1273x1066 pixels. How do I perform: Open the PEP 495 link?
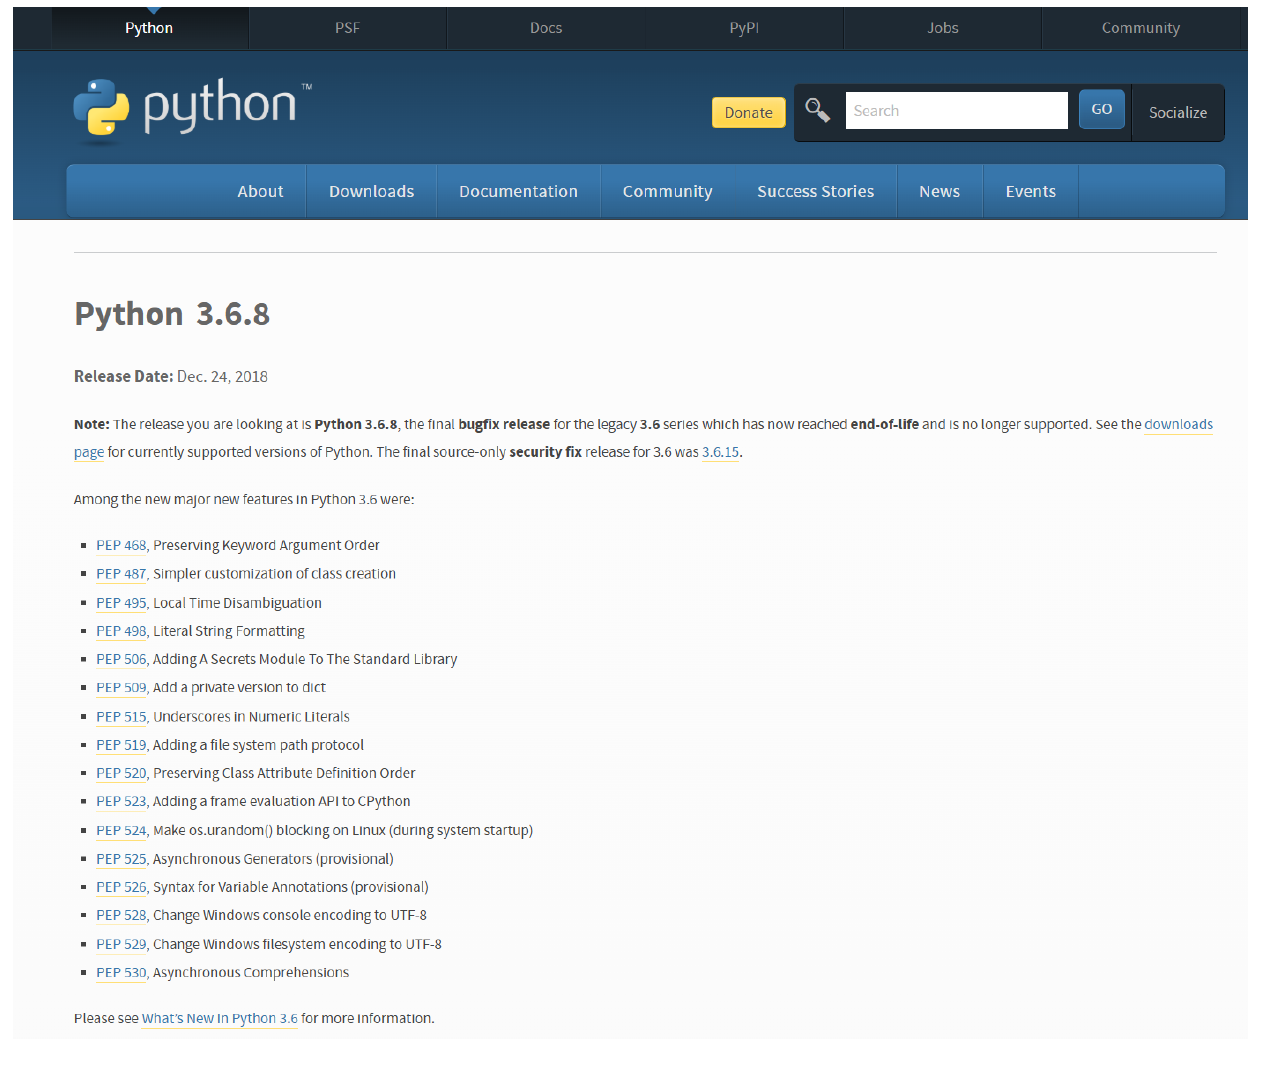click(122, 603)
